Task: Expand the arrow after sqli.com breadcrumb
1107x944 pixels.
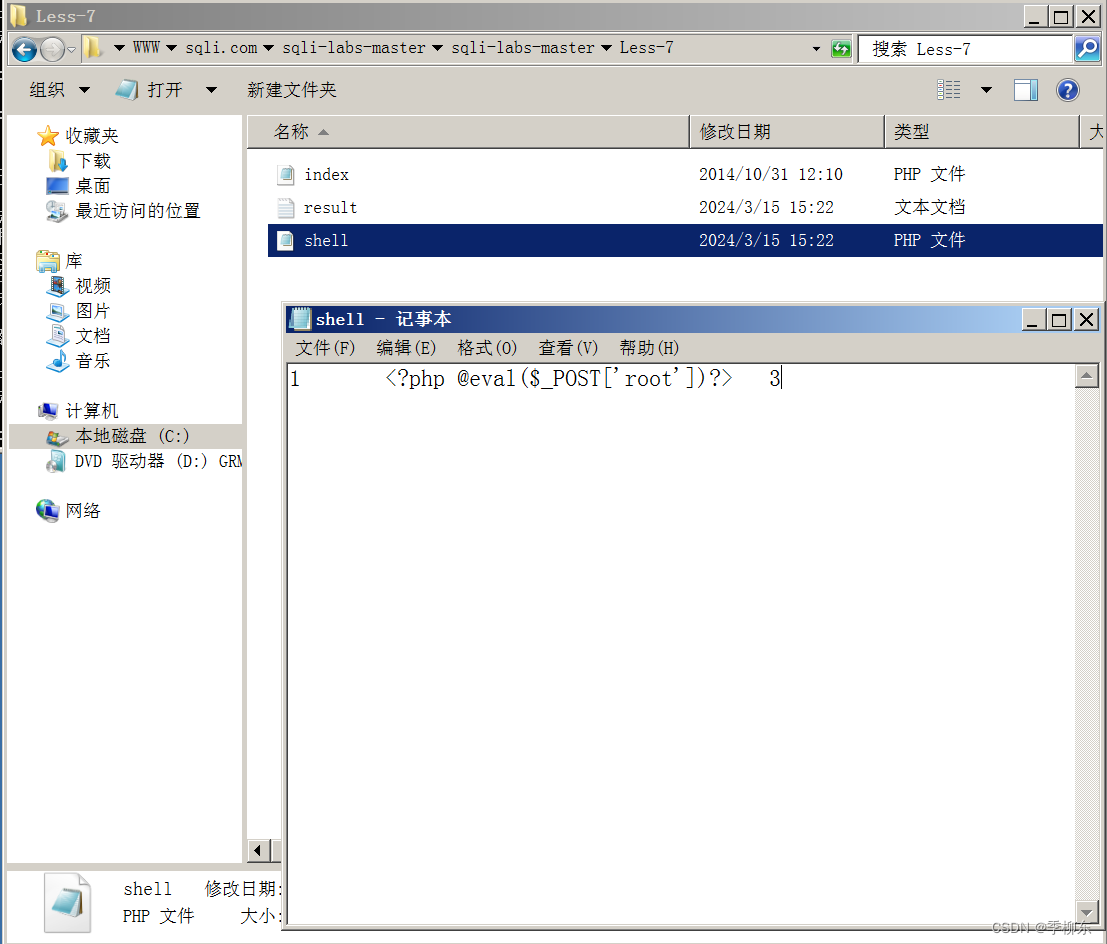Action: tap(268, 48)
